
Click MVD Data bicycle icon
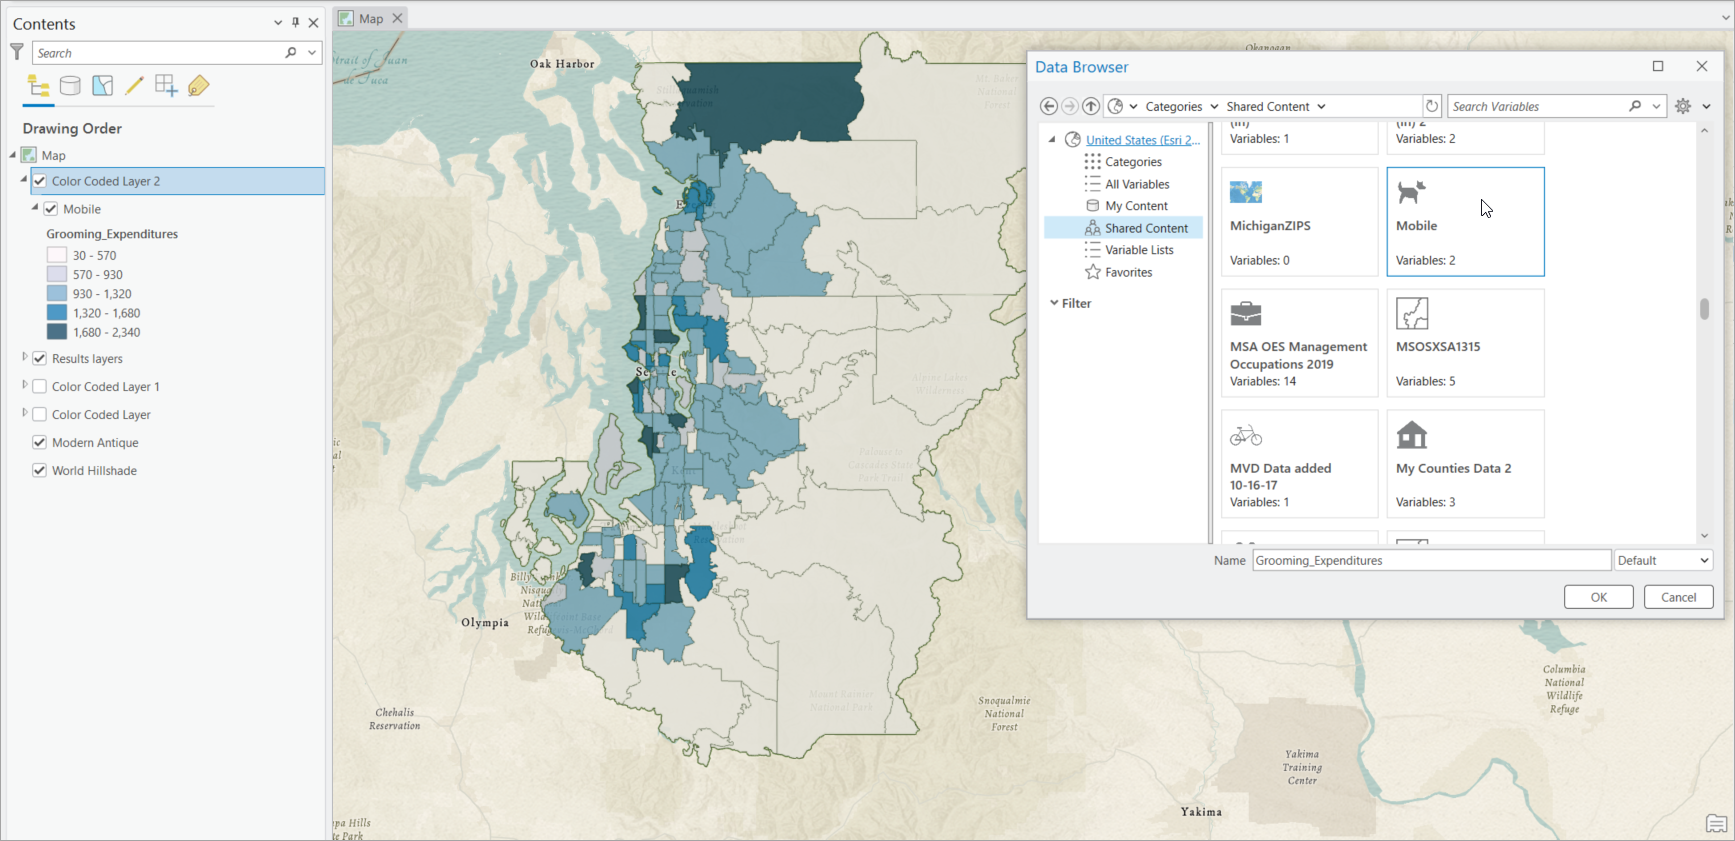point(1246,435)
